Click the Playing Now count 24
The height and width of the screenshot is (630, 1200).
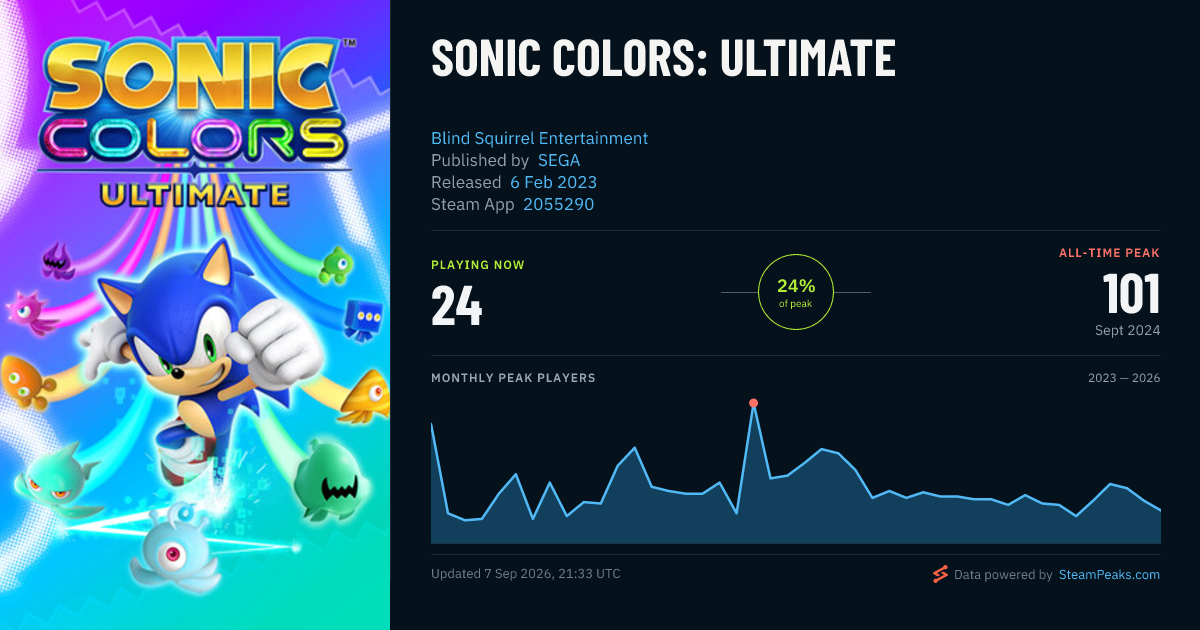point(457,306)
